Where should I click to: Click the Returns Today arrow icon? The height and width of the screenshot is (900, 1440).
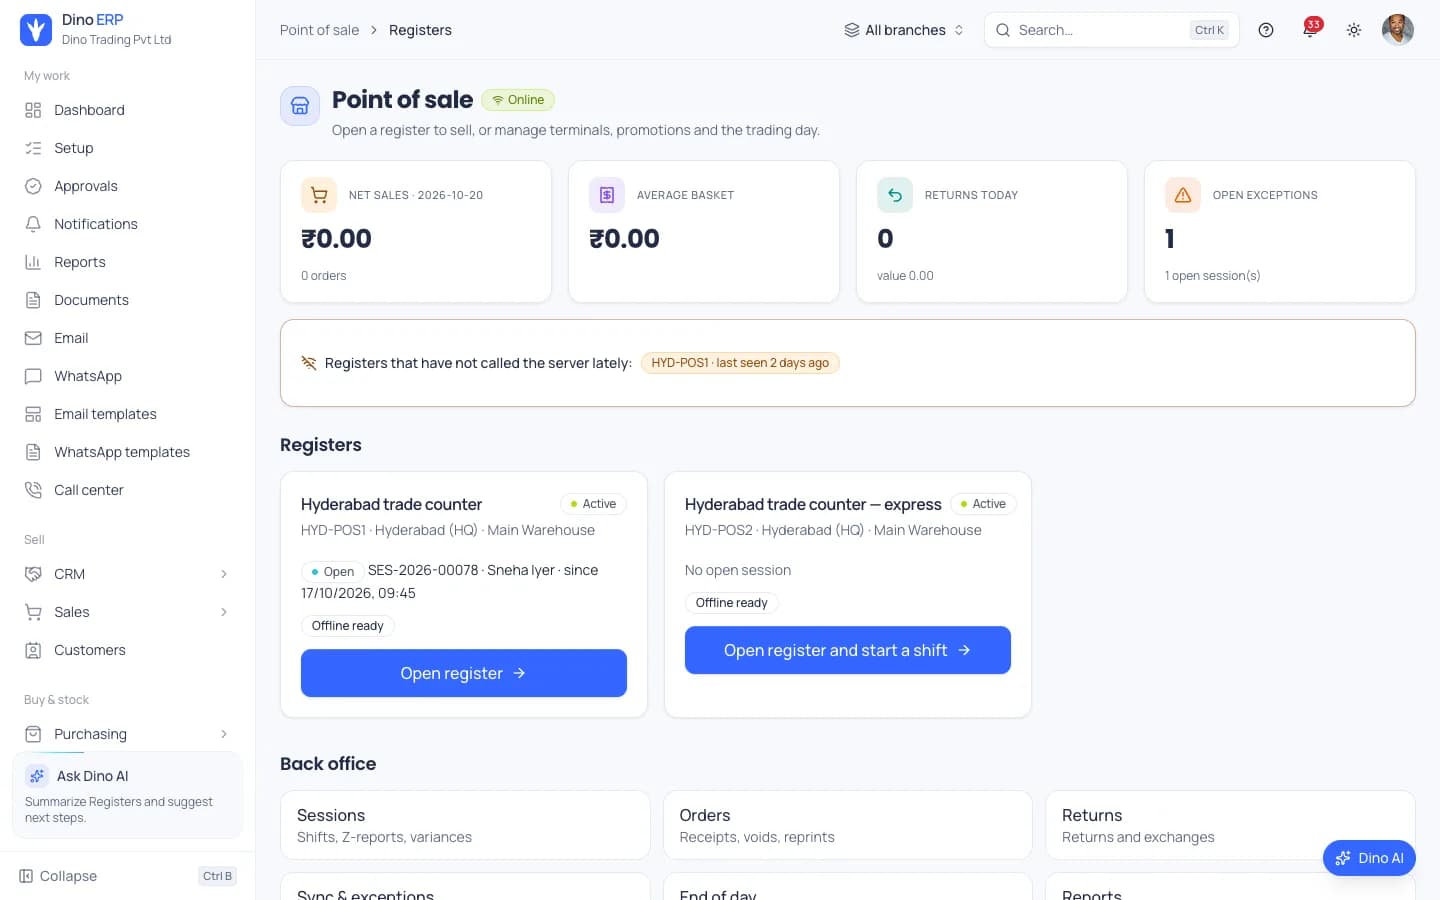[895, 195]
